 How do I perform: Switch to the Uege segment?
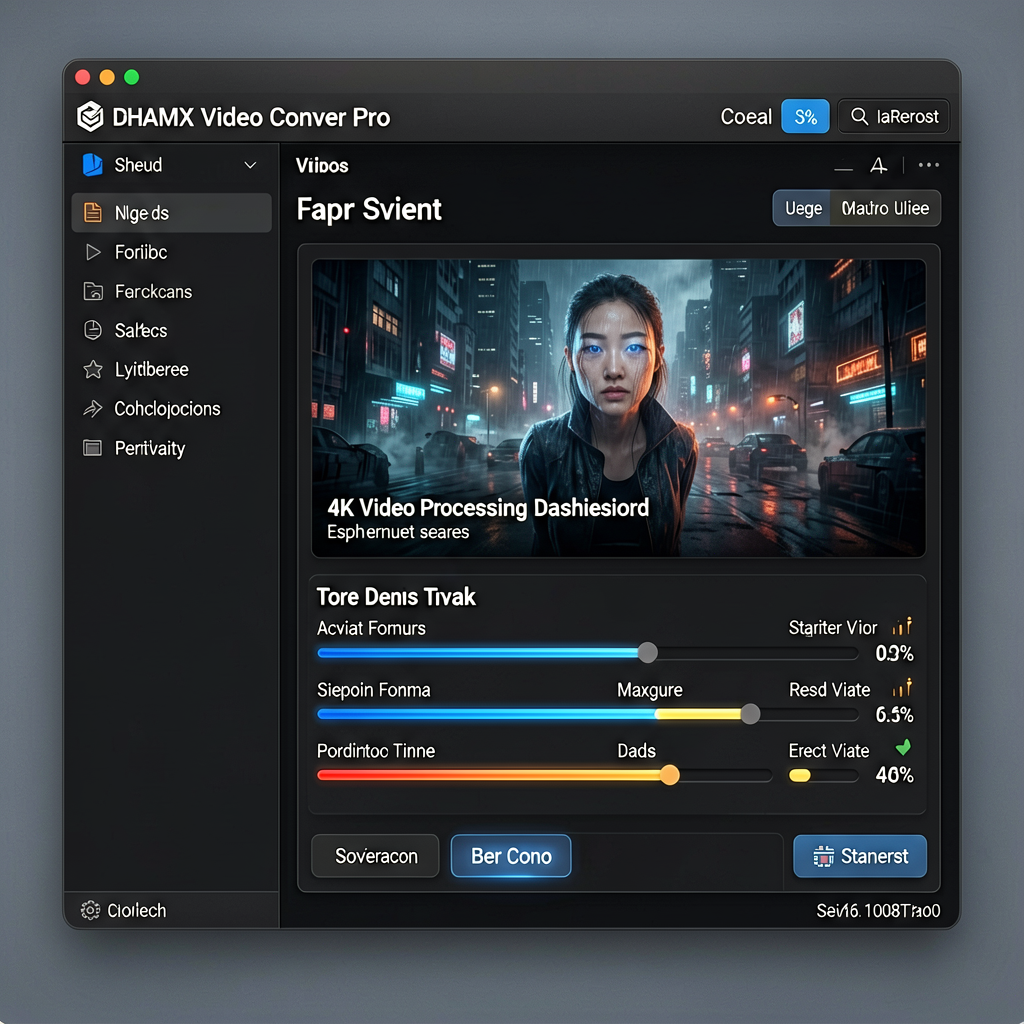click(802, 208)
